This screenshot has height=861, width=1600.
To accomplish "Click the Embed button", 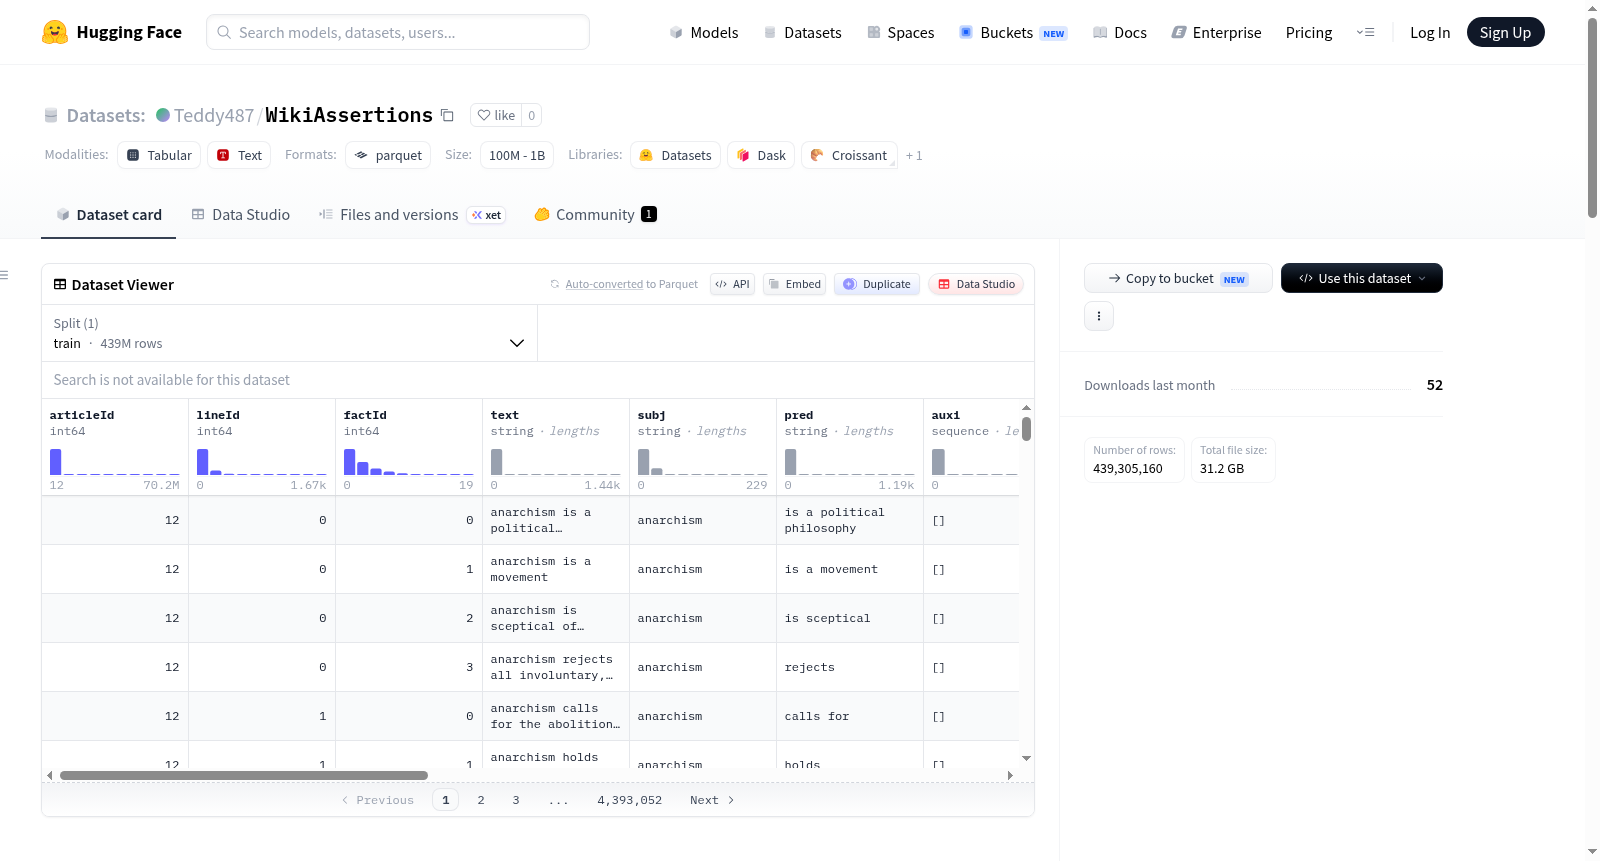I will pos(794,284).
